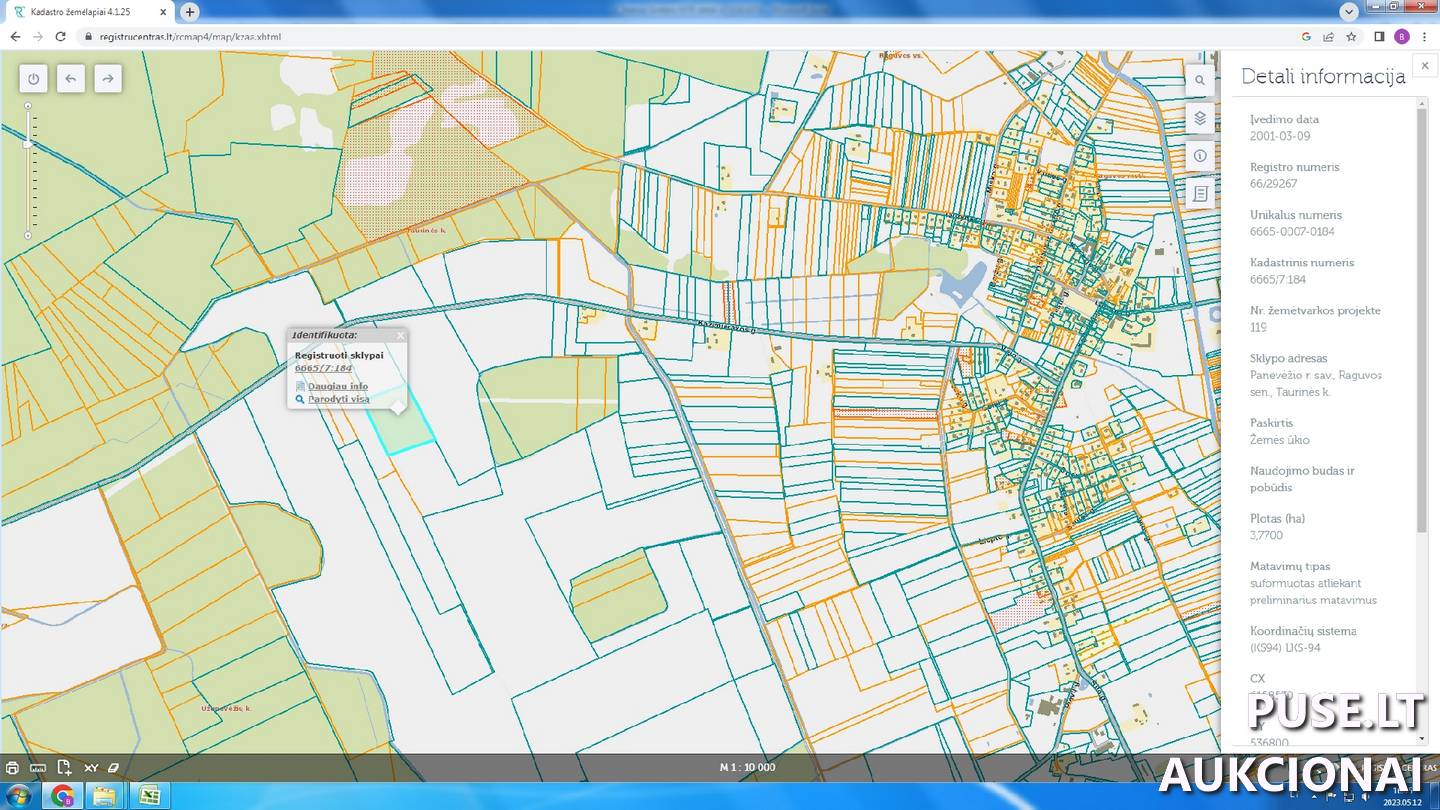Go to next map extent arrow

click(108, 79)
